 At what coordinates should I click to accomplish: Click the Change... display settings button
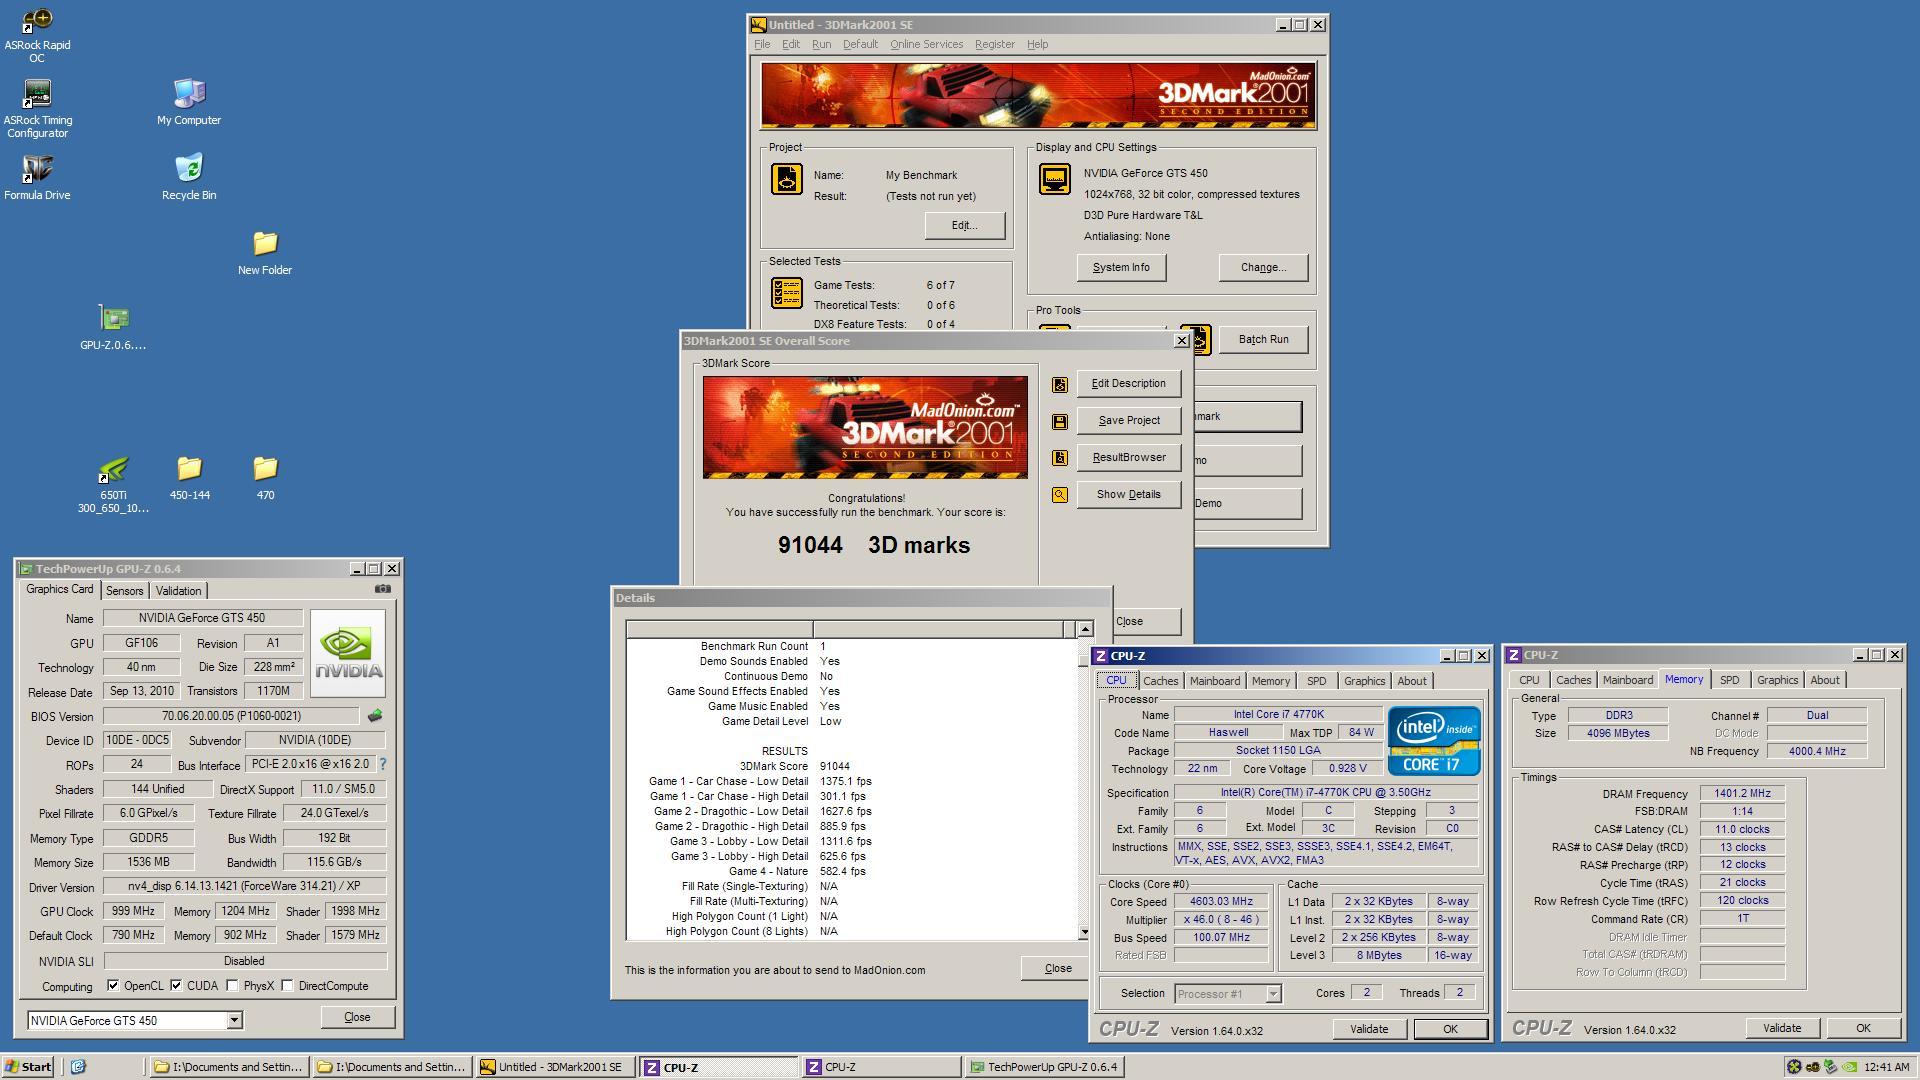(1263, 268)
